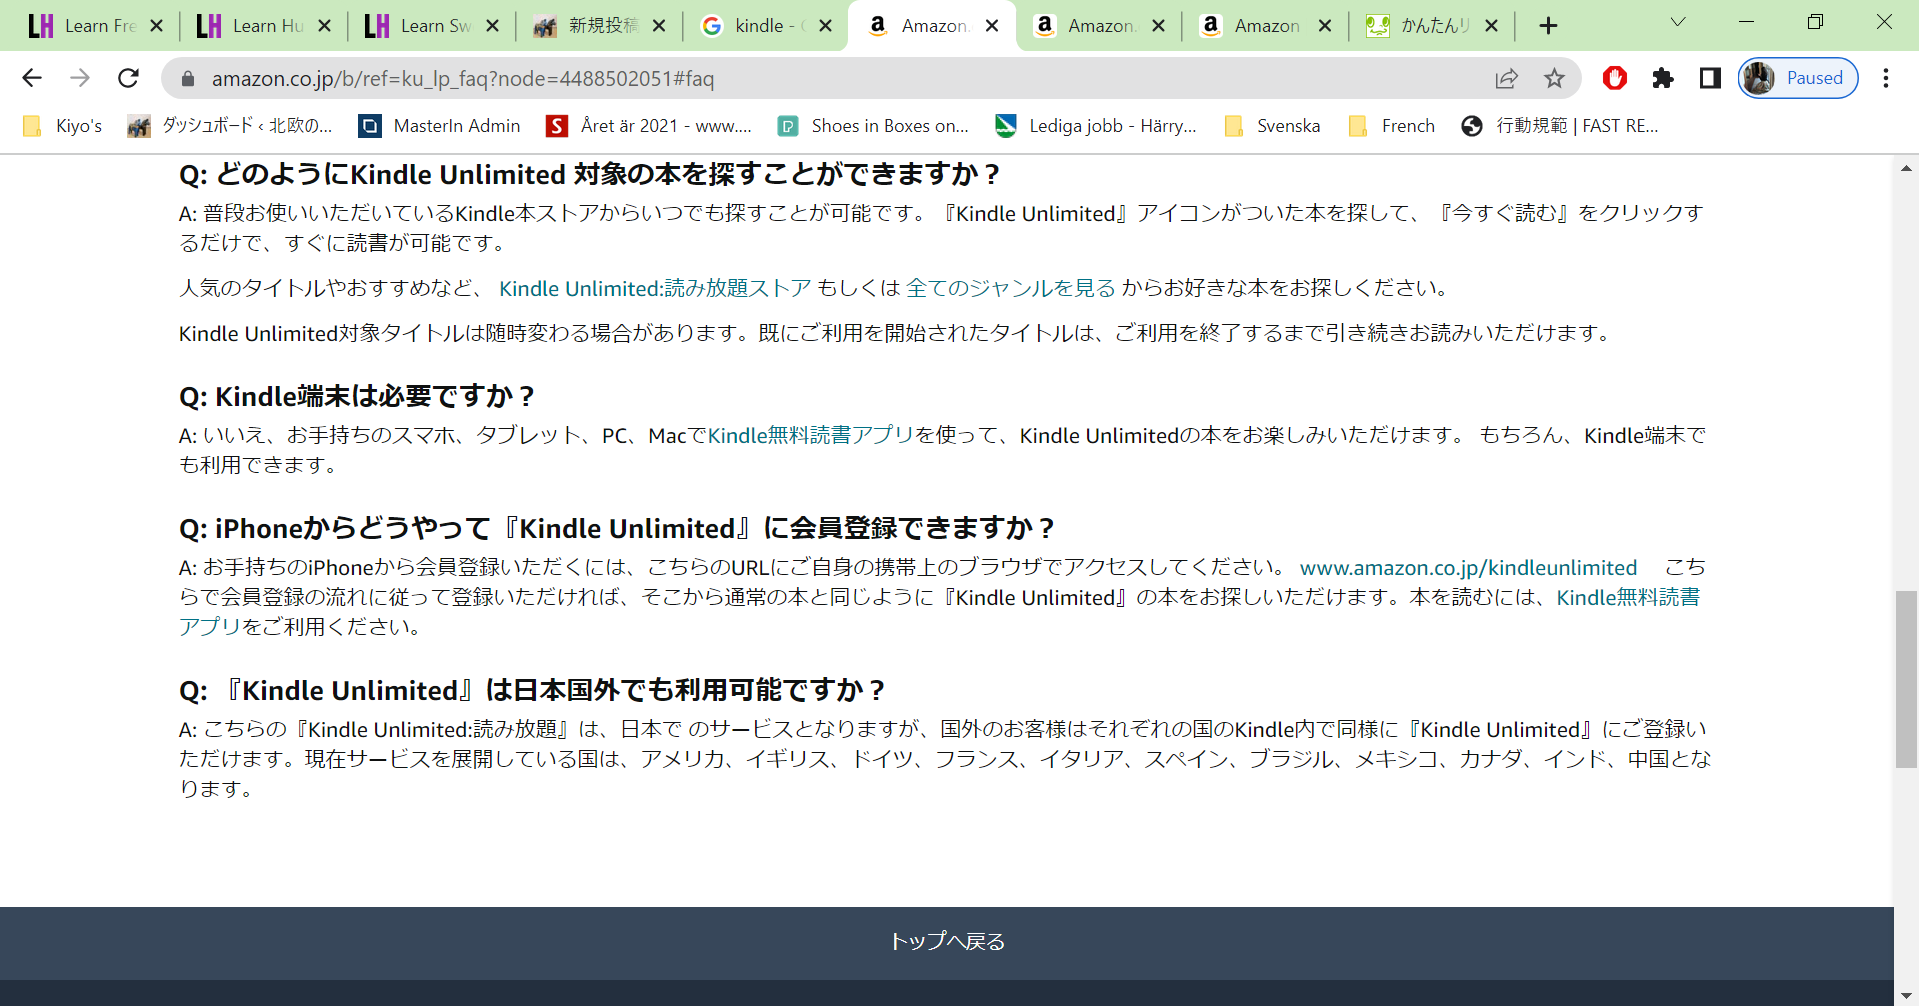Close the active Amazon tab
The image size is (1919, 1006).
[x=992, y=26]
